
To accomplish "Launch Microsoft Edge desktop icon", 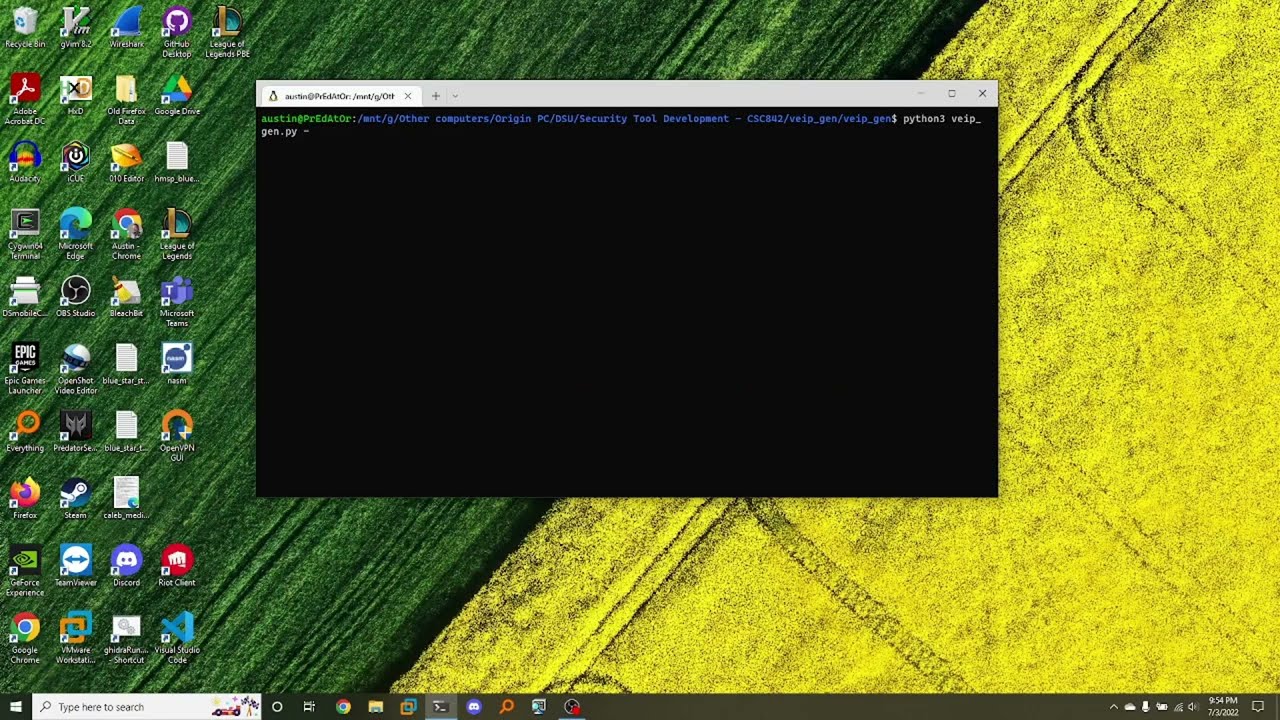I will tap(76, 234).
